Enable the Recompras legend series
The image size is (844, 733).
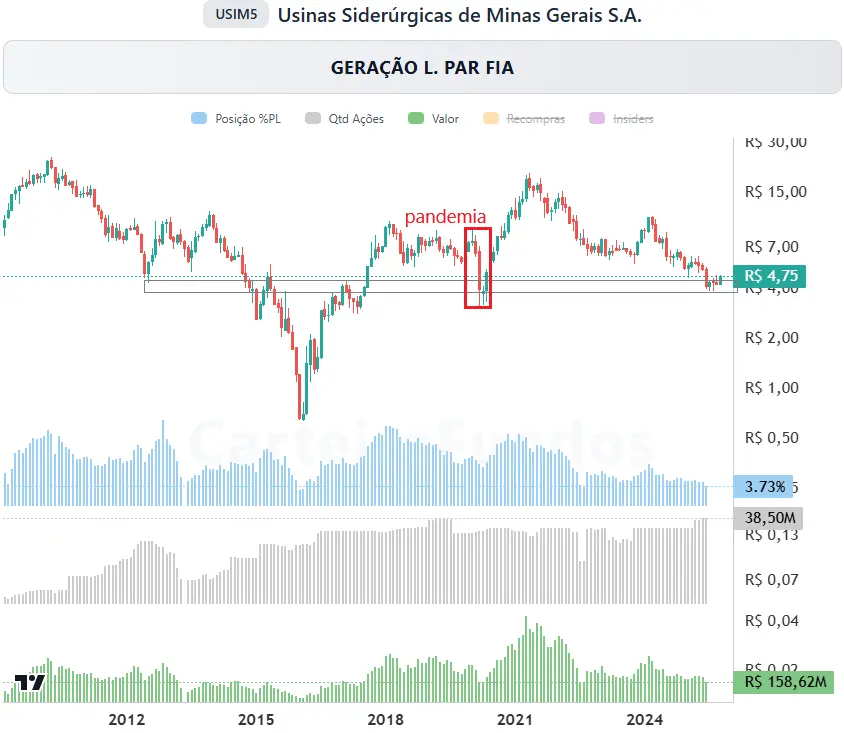click(x=524, y=118)
